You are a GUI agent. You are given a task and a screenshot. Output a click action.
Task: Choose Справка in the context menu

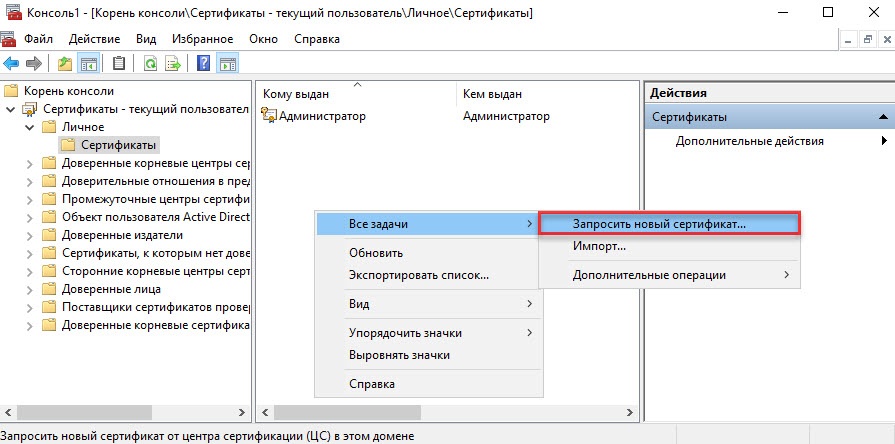[x=428, y=384]
